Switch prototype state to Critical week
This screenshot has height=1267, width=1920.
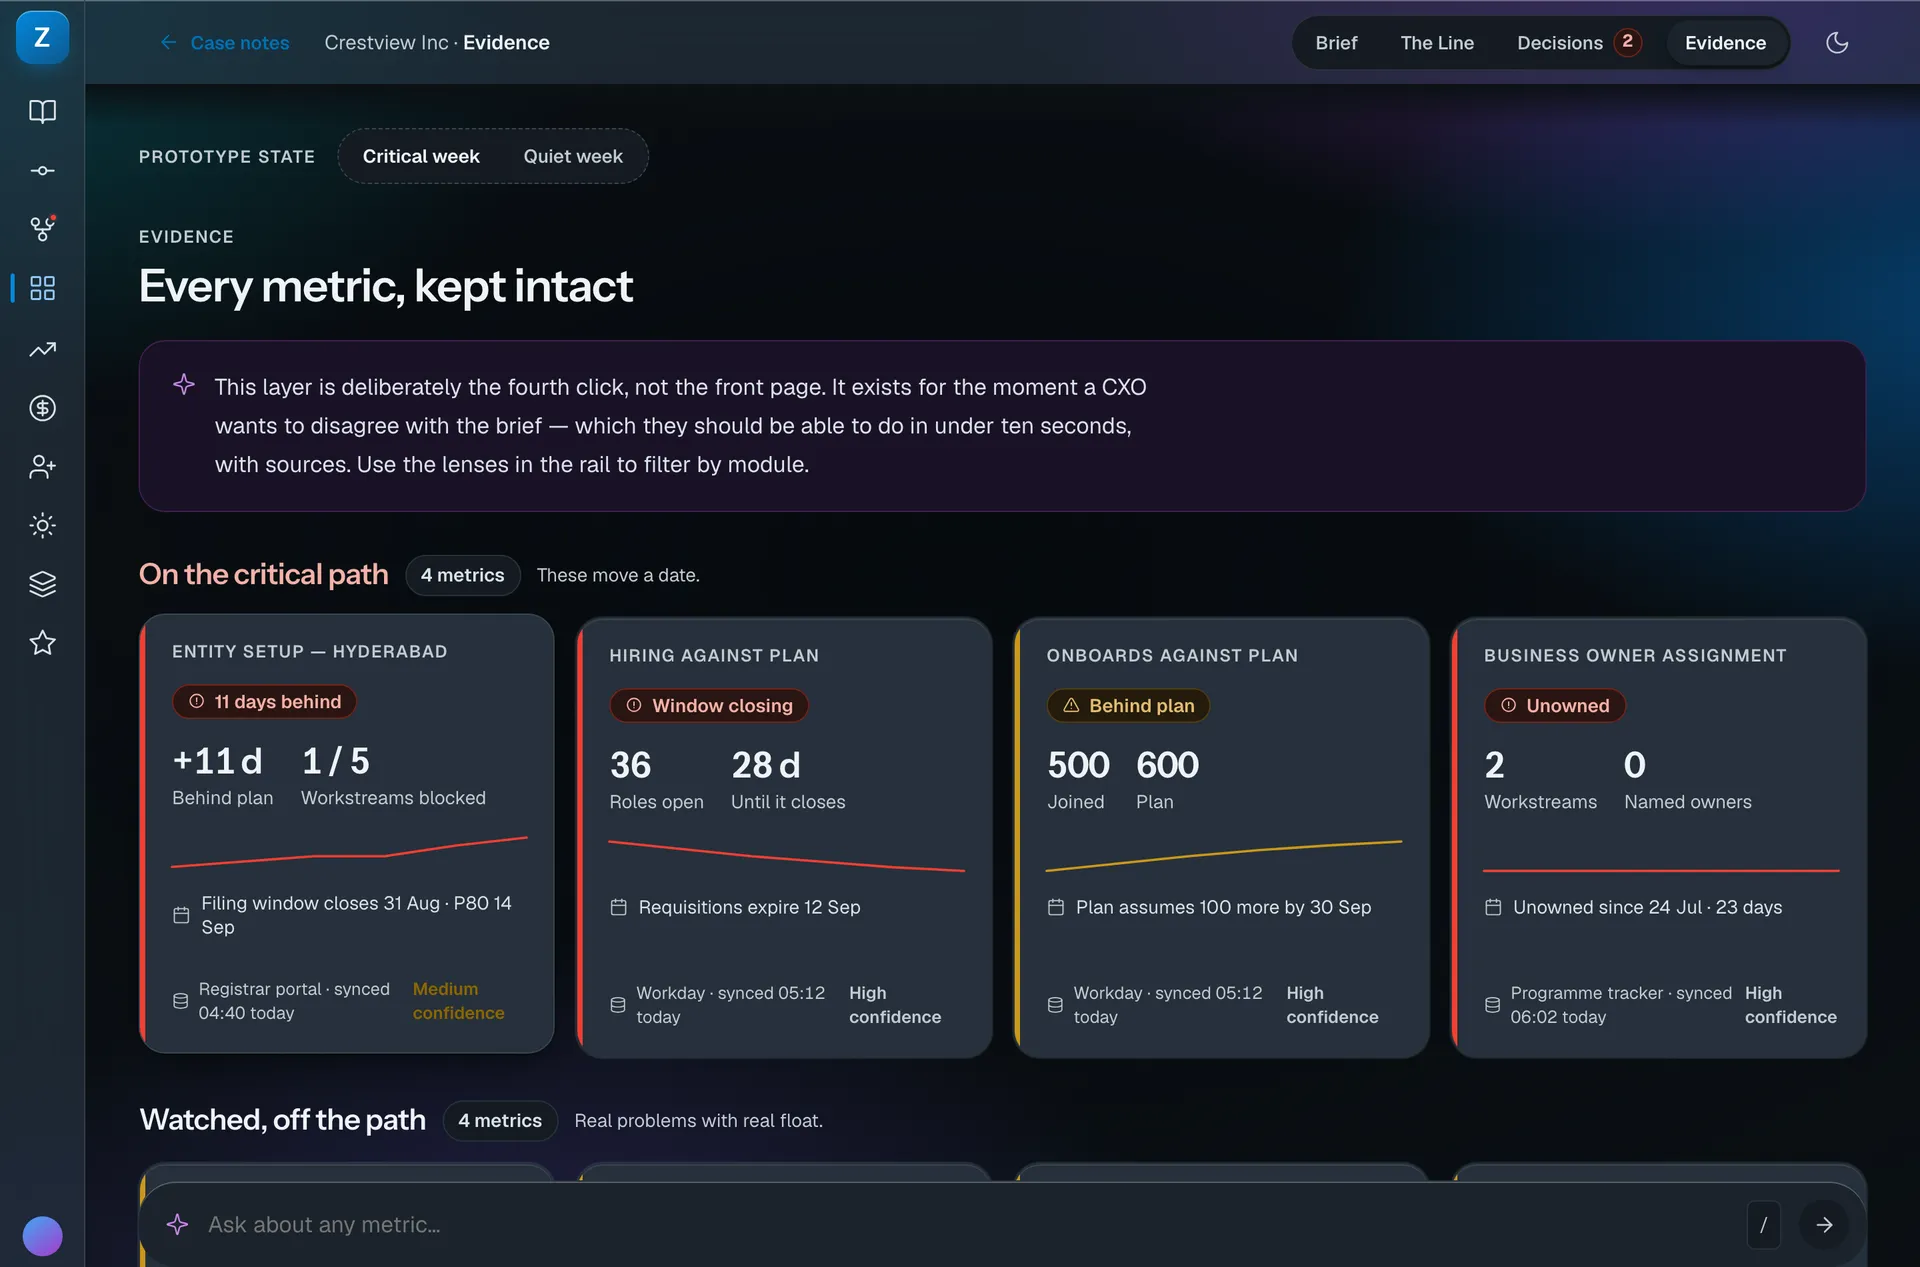tap(421, 156)
